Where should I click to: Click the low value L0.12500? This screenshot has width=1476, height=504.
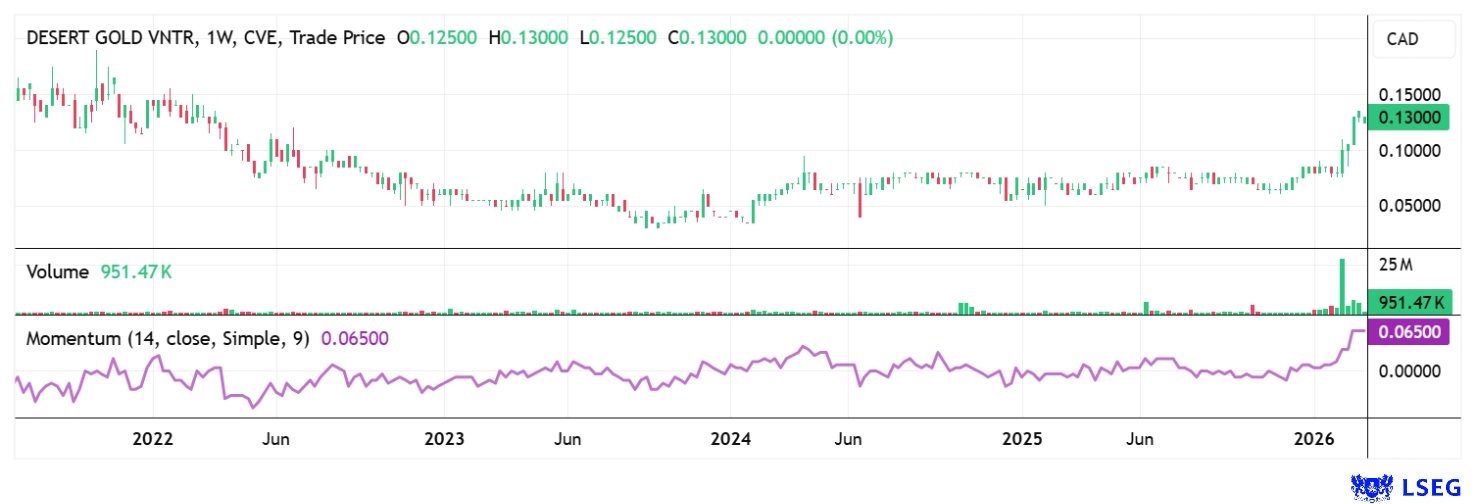[618, 38]
